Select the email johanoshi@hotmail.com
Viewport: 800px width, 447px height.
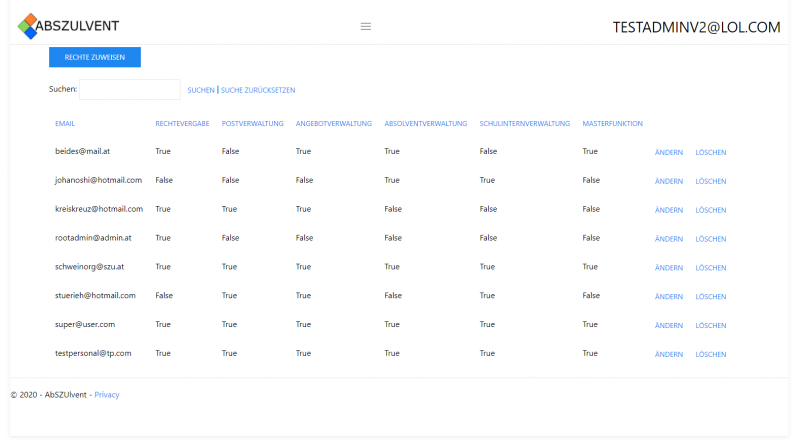[98, 180]
